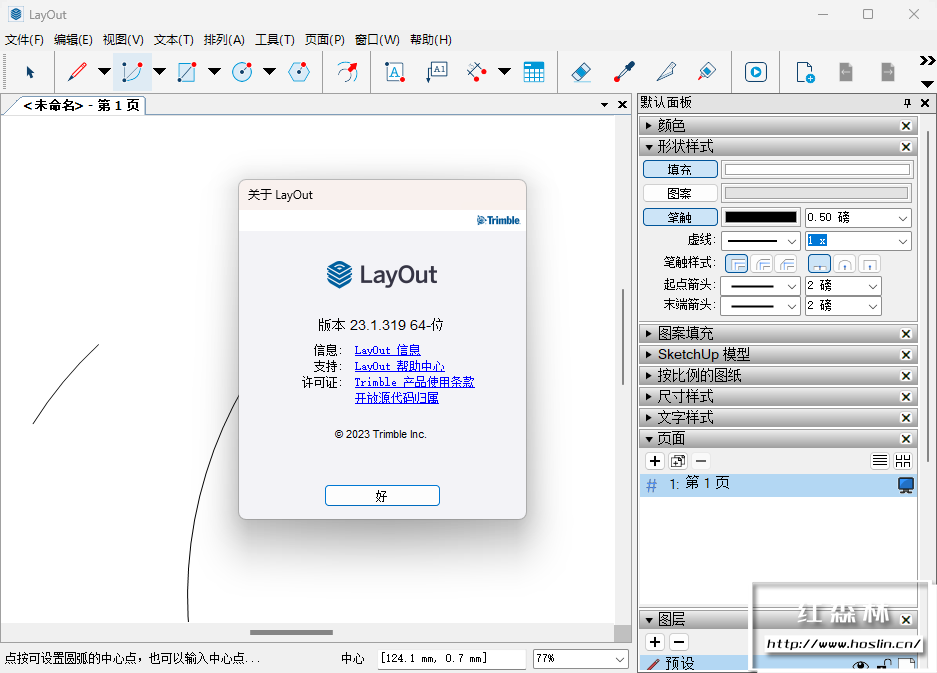937x673 pixels.
Task: Open Trimble 产品使用条款 link
Action: click(414, 383)
